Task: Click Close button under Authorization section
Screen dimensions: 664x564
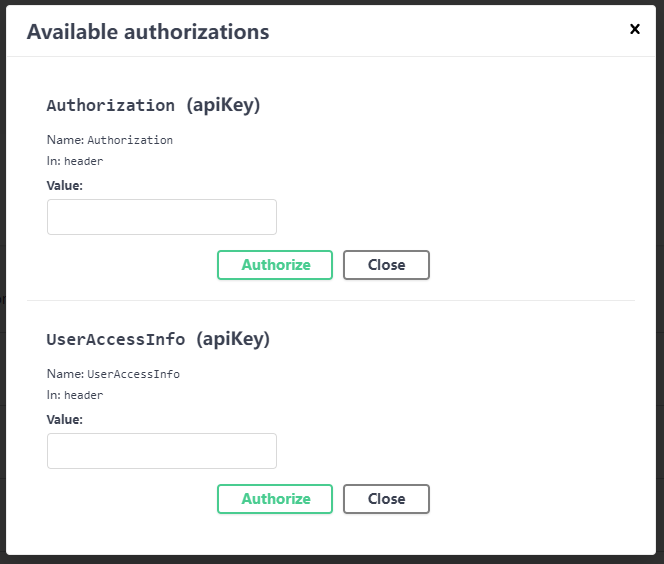Action: click(386, 265)
